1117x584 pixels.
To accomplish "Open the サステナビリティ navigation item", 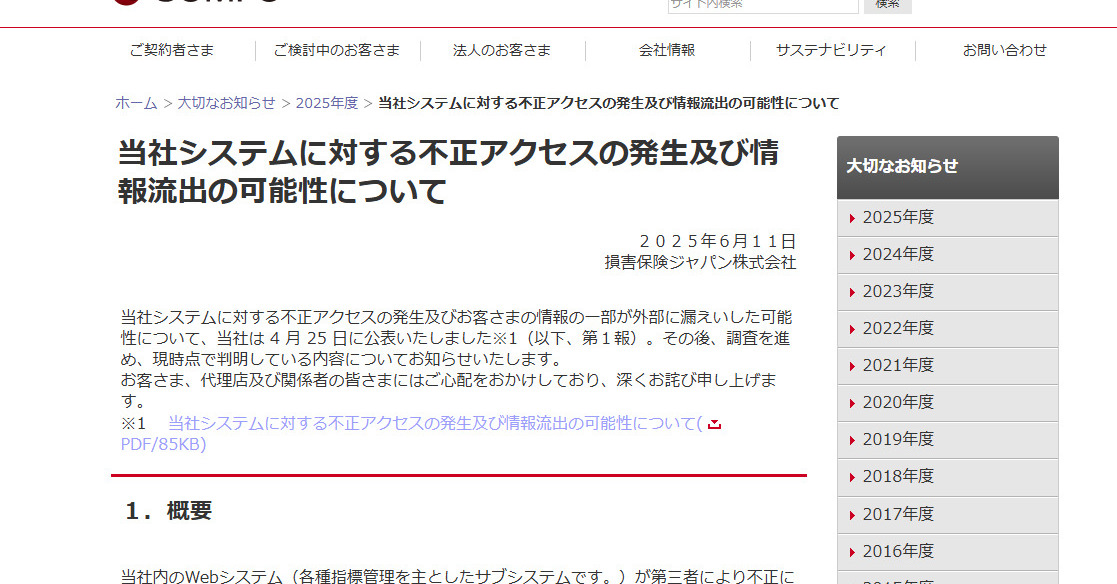I will tap(831, 50).
